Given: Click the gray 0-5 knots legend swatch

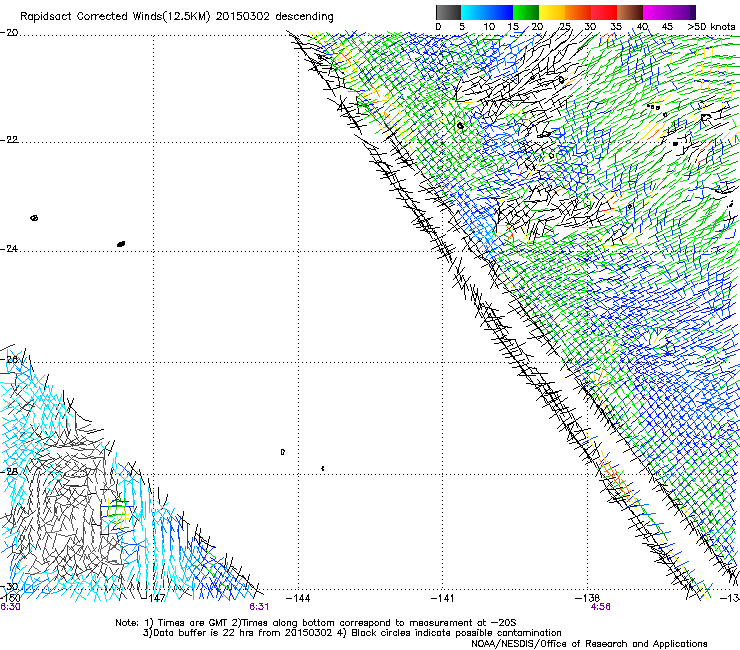Looking at the screenshot, I should tap(448, 12).
